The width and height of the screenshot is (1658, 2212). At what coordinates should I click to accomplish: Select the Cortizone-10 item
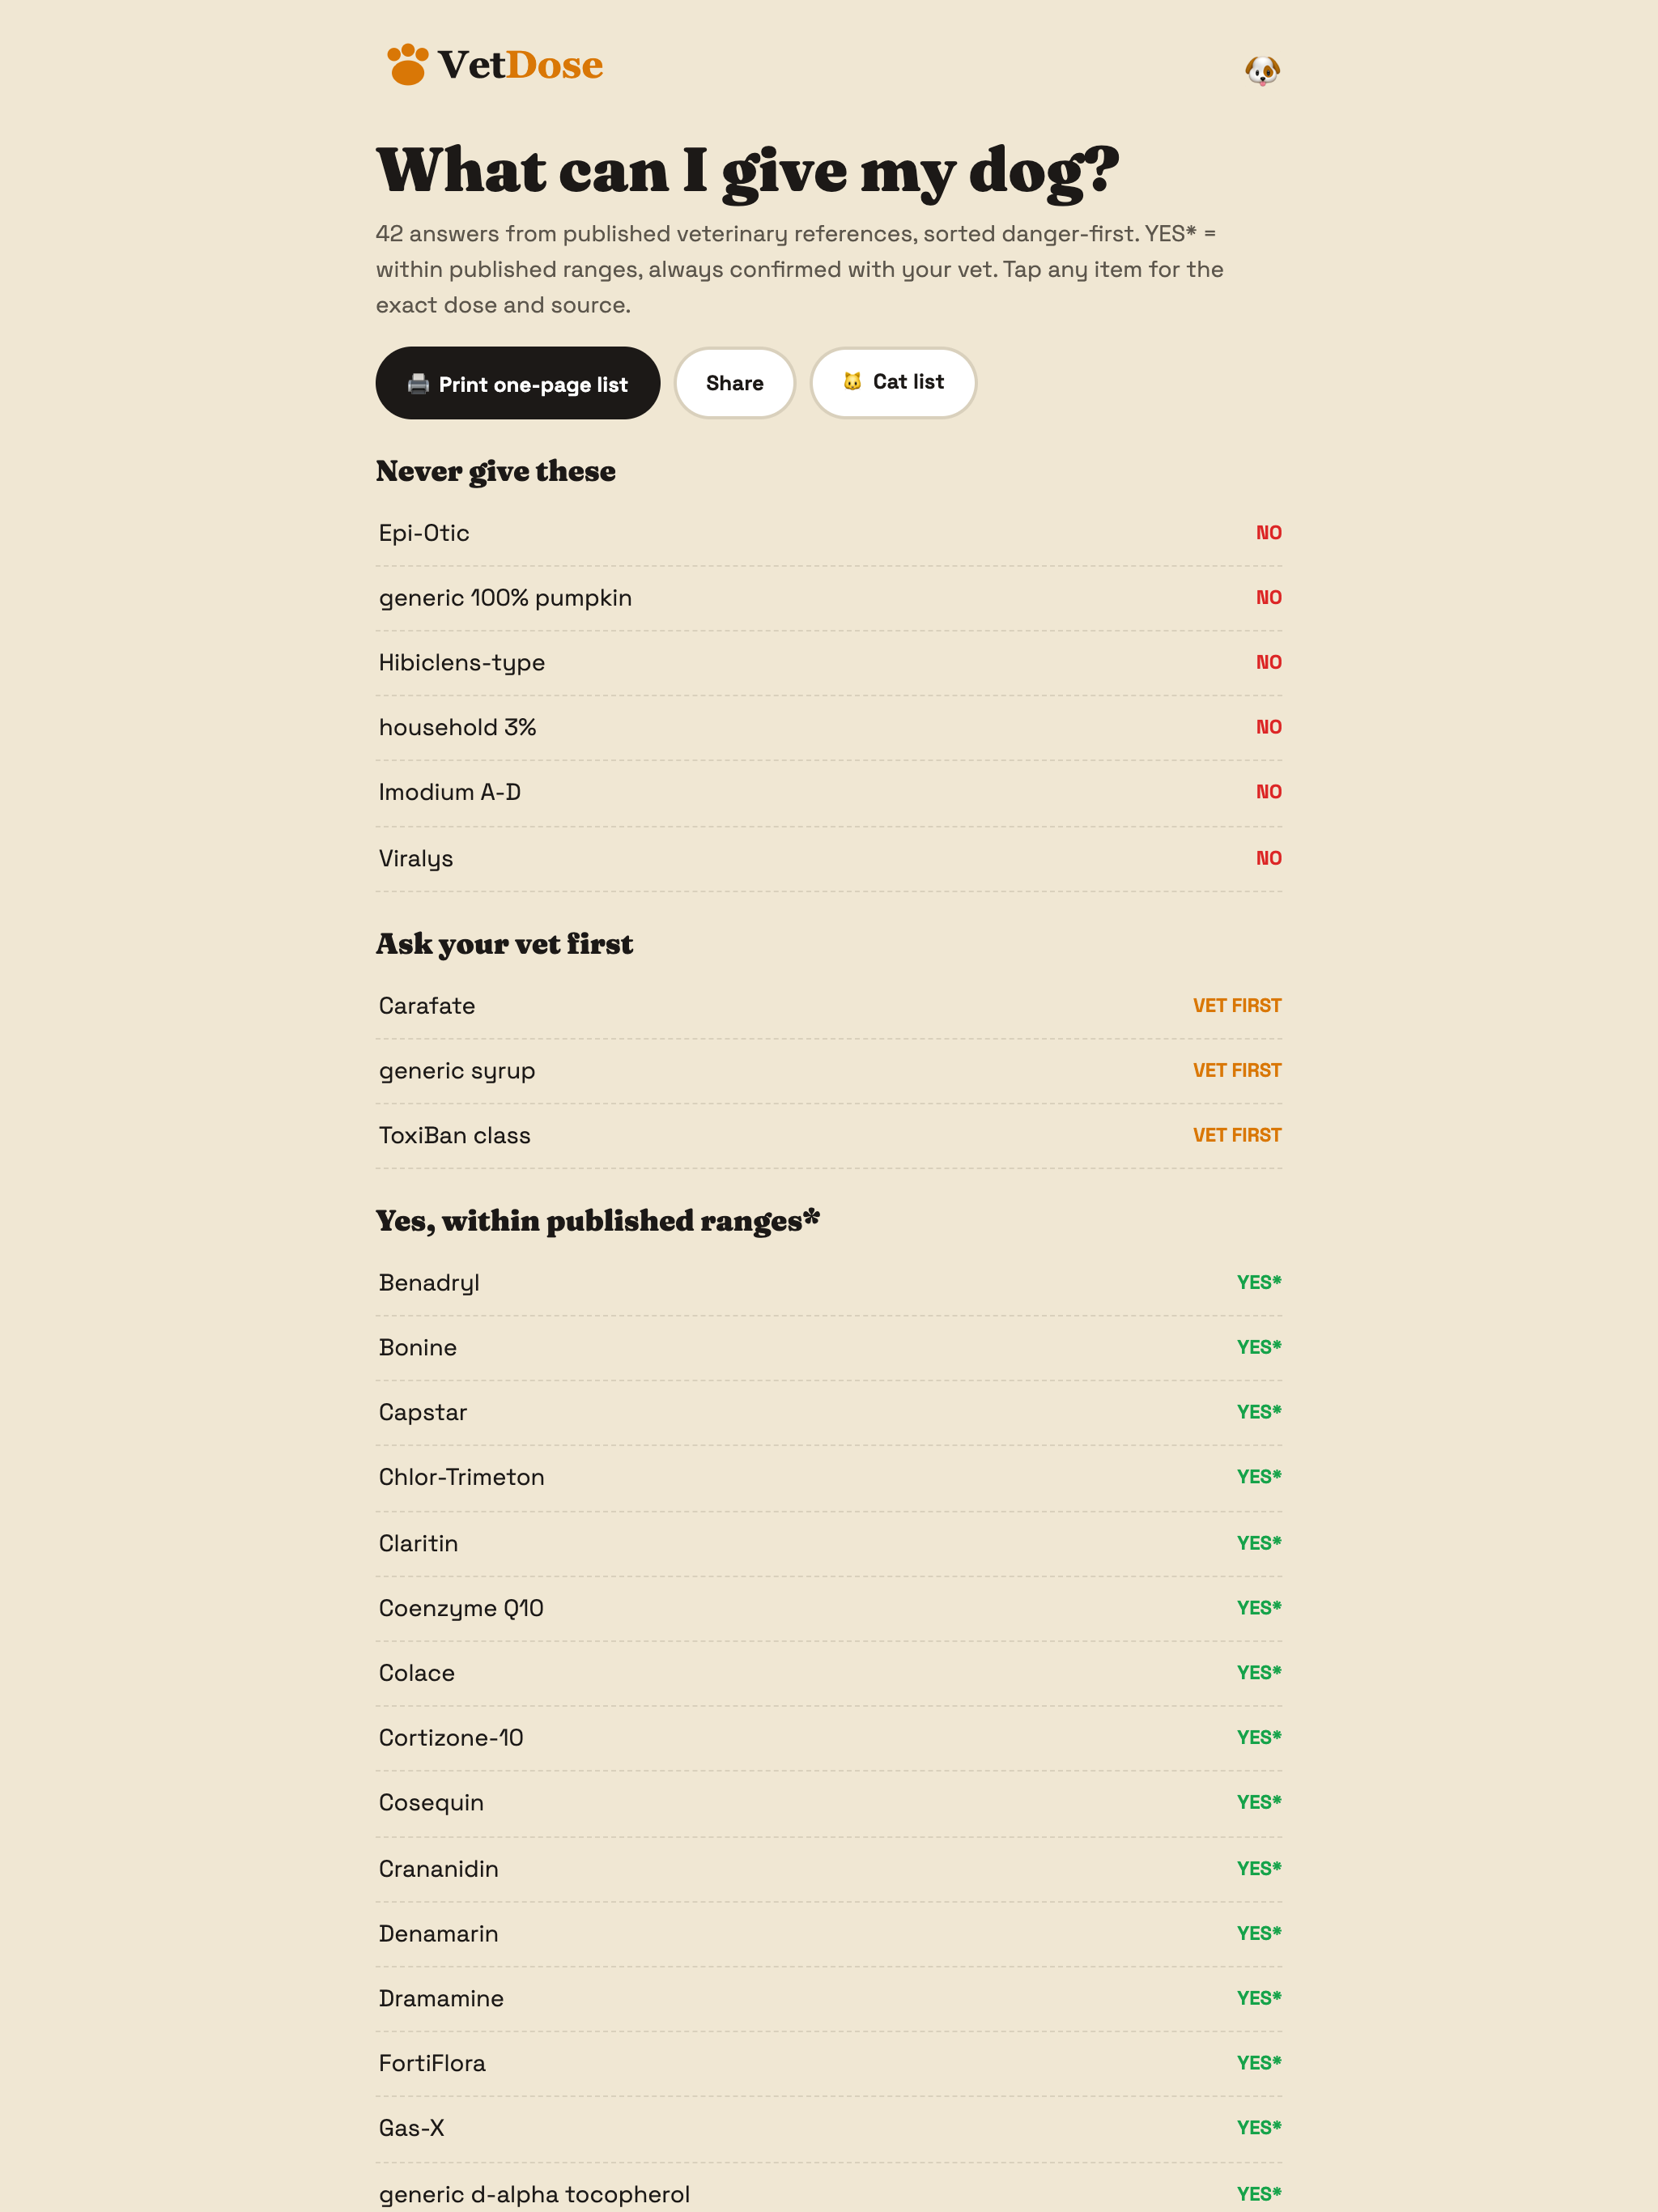pos(829,1739)
